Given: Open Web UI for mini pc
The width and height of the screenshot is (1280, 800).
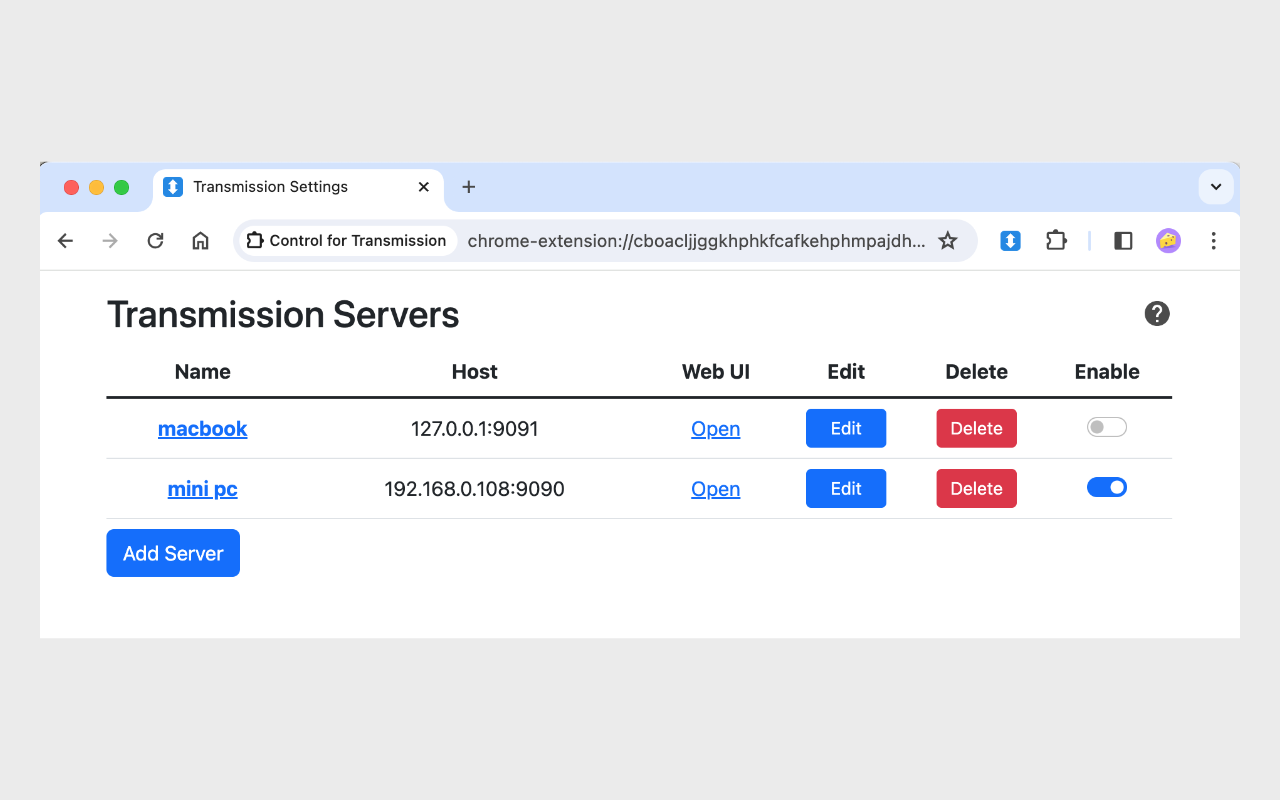Looking at the screenshot, I should point(716,489).
